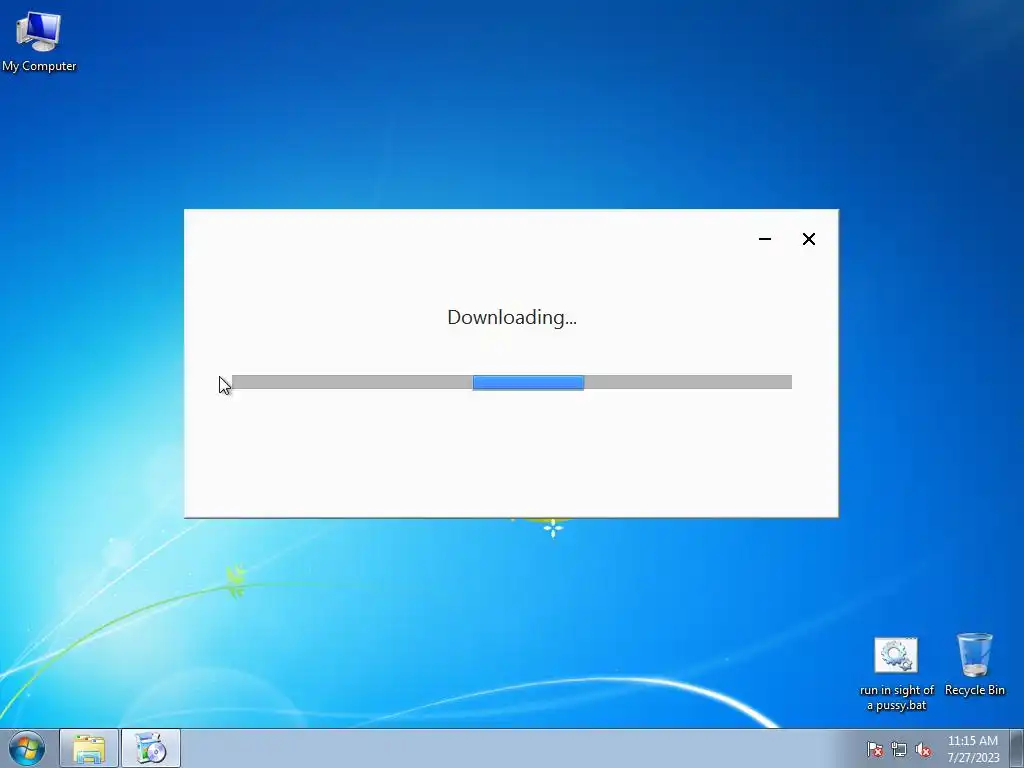Click the installer program taskbar icon
This screenshot has width=1024, height=768.
pyautogui.click(x=150, y=748)
